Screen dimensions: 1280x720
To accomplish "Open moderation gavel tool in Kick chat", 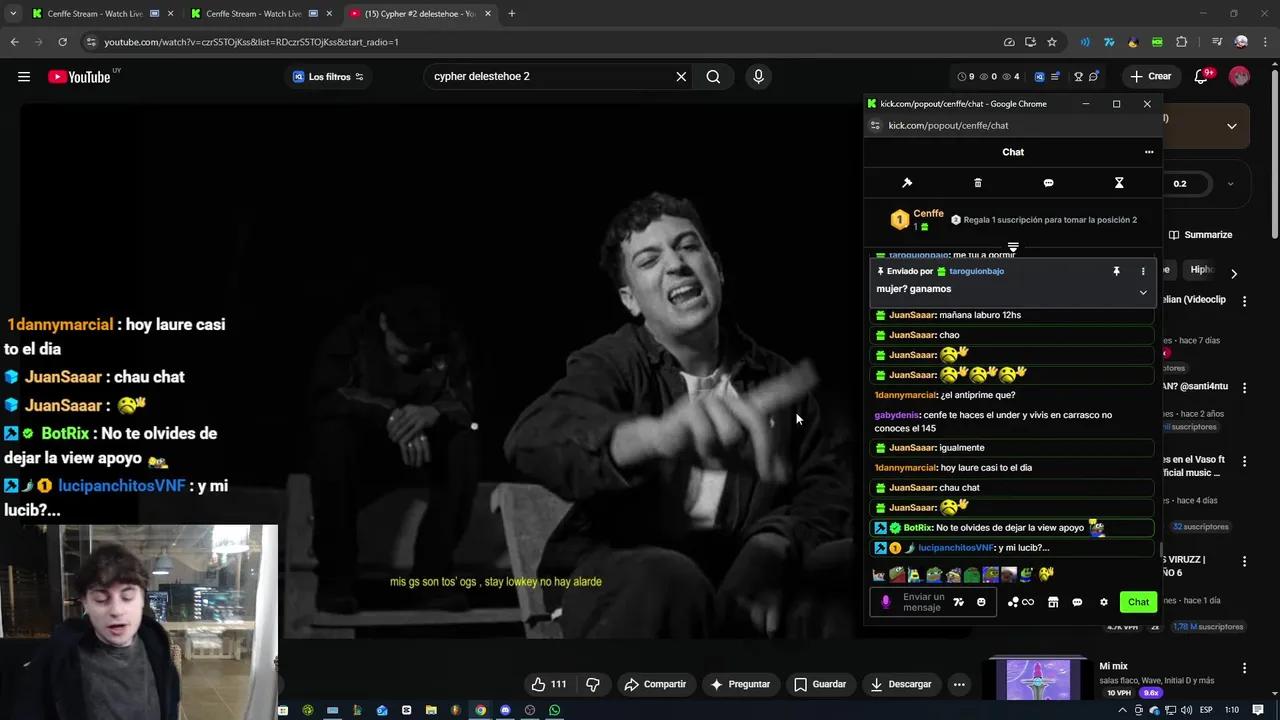I will click(x=907, y=183).
